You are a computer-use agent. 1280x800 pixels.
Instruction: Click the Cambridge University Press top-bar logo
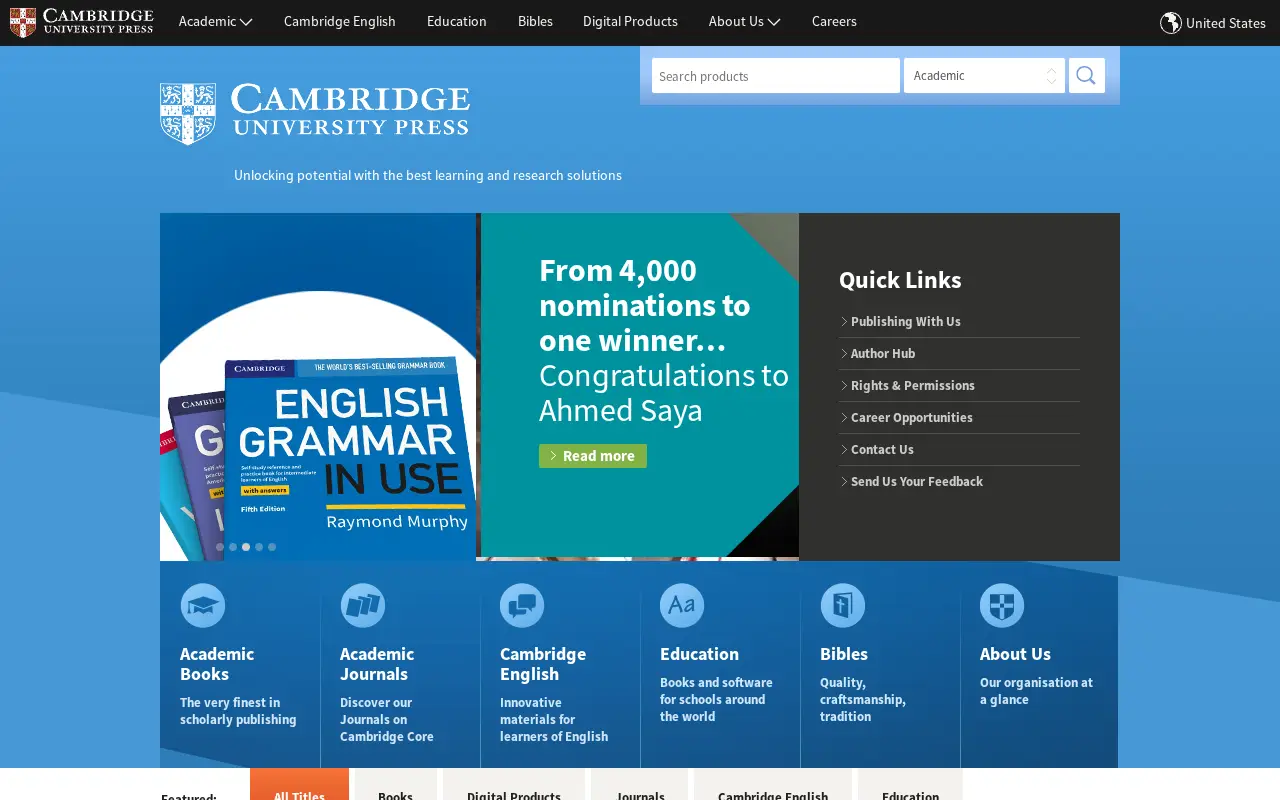tap(81, 22)
